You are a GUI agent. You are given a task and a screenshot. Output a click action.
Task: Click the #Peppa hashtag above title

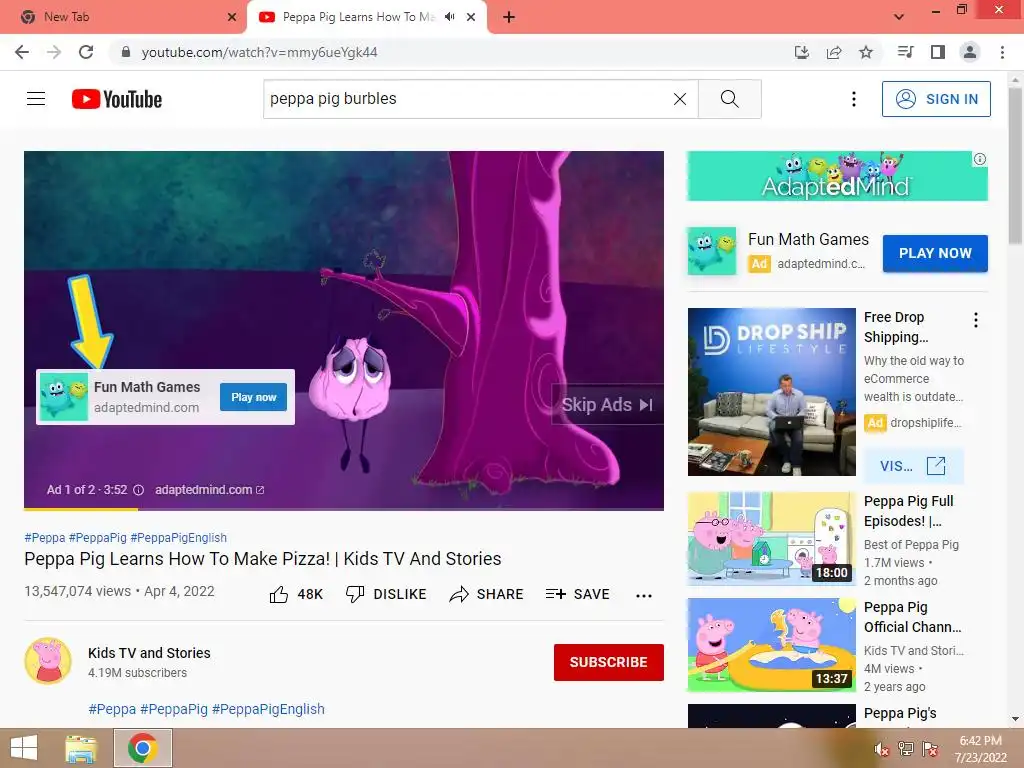44,537
